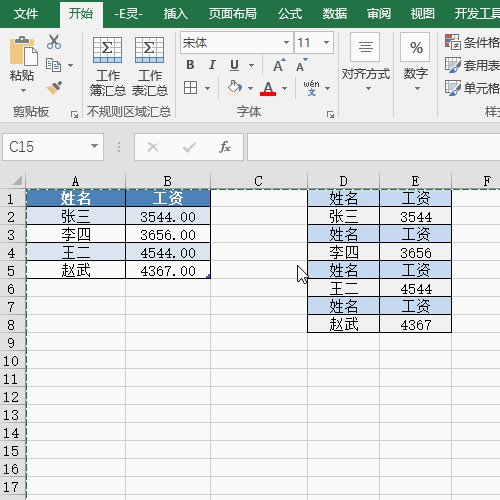Select cell B1 header 工资
This screenshot has width=500, height=500.
[168, 198]
